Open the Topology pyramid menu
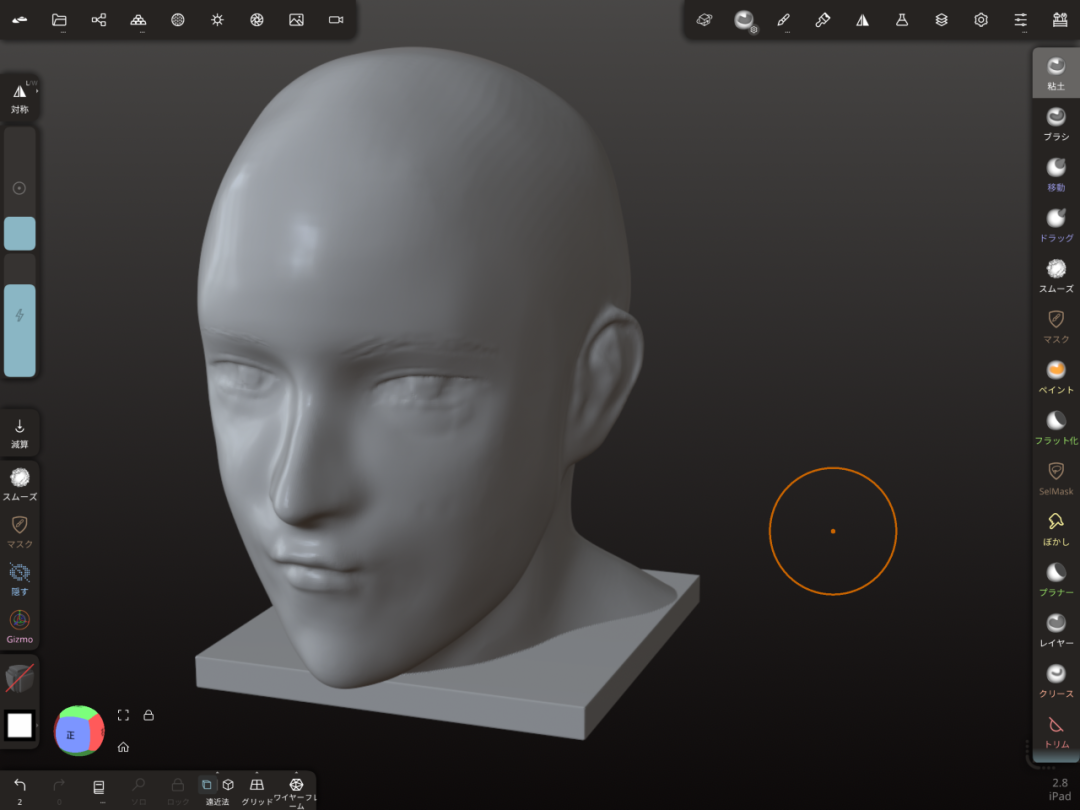Image resolution: width=1080 pixels, height=810 pixels. [x=138, y=20]
